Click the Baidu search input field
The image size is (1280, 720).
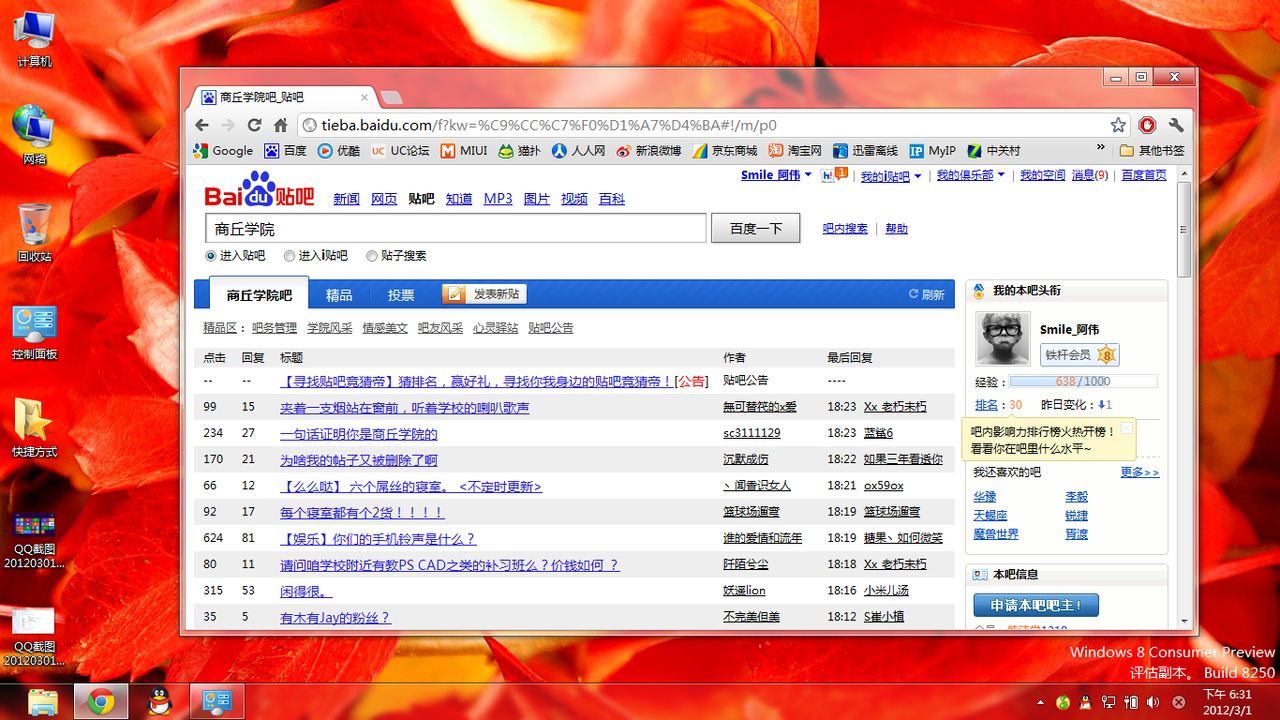point(456,229)
